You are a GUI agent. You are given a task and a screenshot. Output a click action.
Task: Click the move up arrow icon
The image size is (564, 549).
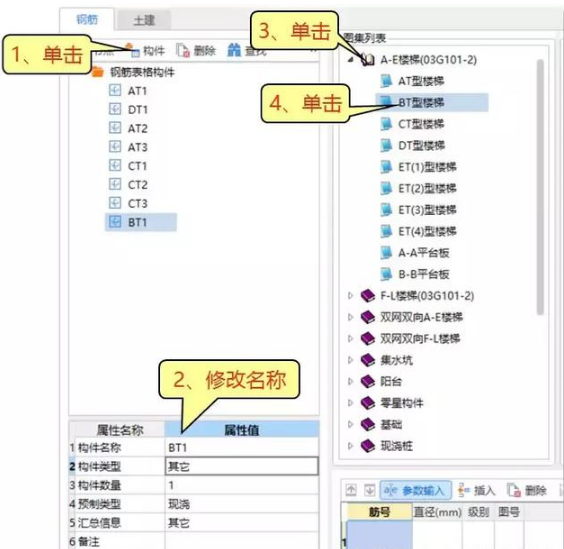tap(351, 490)
